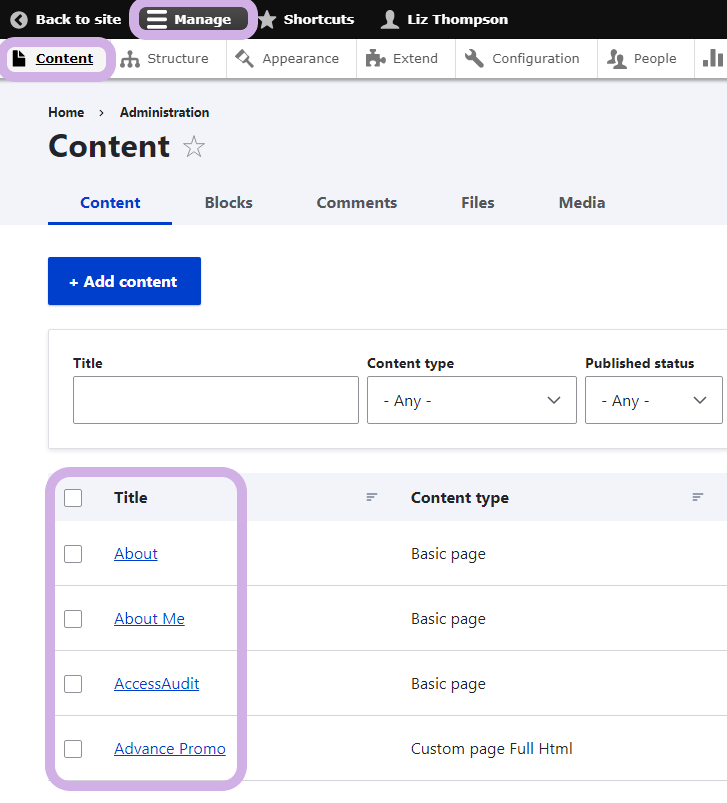Go to the Extend modules section

click(x=402, y=58)
